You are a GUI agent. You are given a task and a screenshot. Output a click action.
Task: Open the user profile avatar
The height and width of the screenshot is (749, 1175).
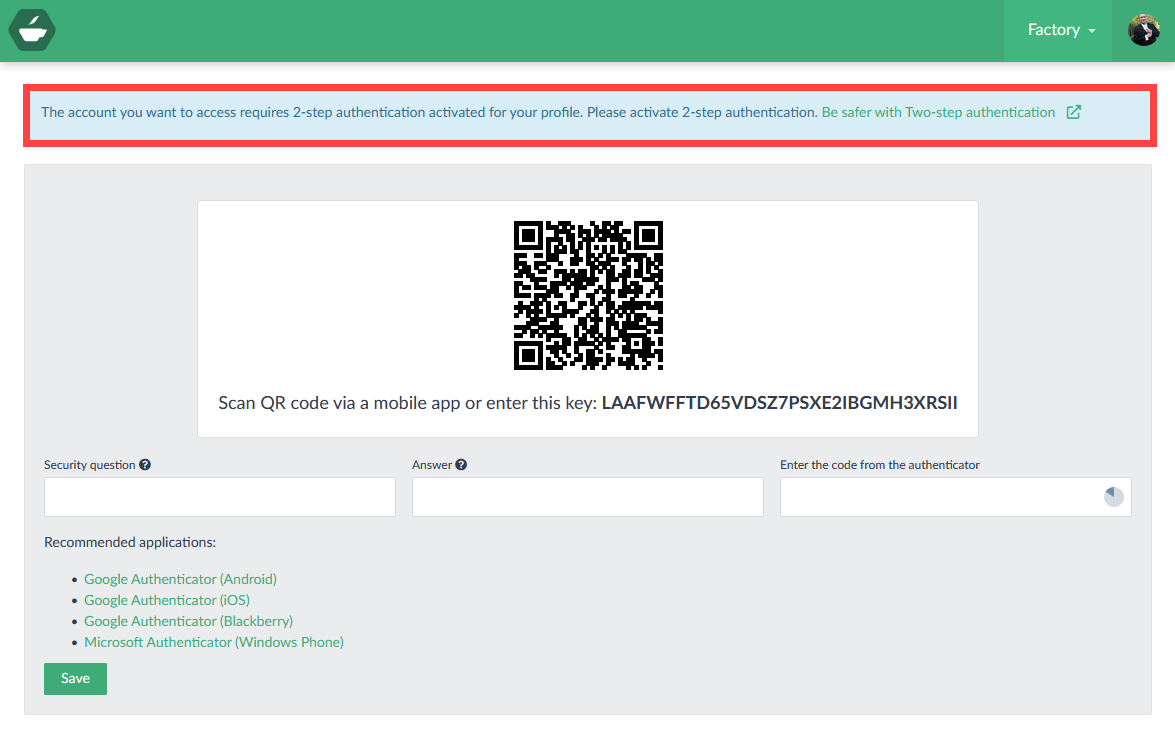click(1144, 30)
